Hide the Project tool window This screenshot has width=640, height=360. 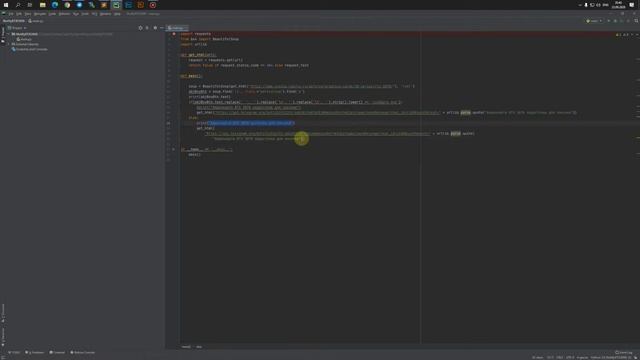pos(162,28)
